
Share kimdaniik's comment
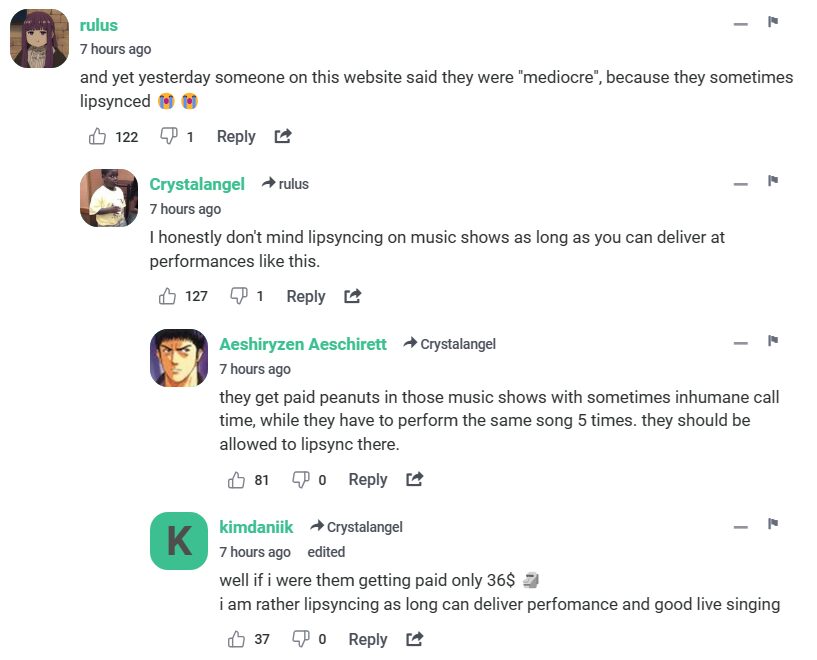tap(415, 639)
